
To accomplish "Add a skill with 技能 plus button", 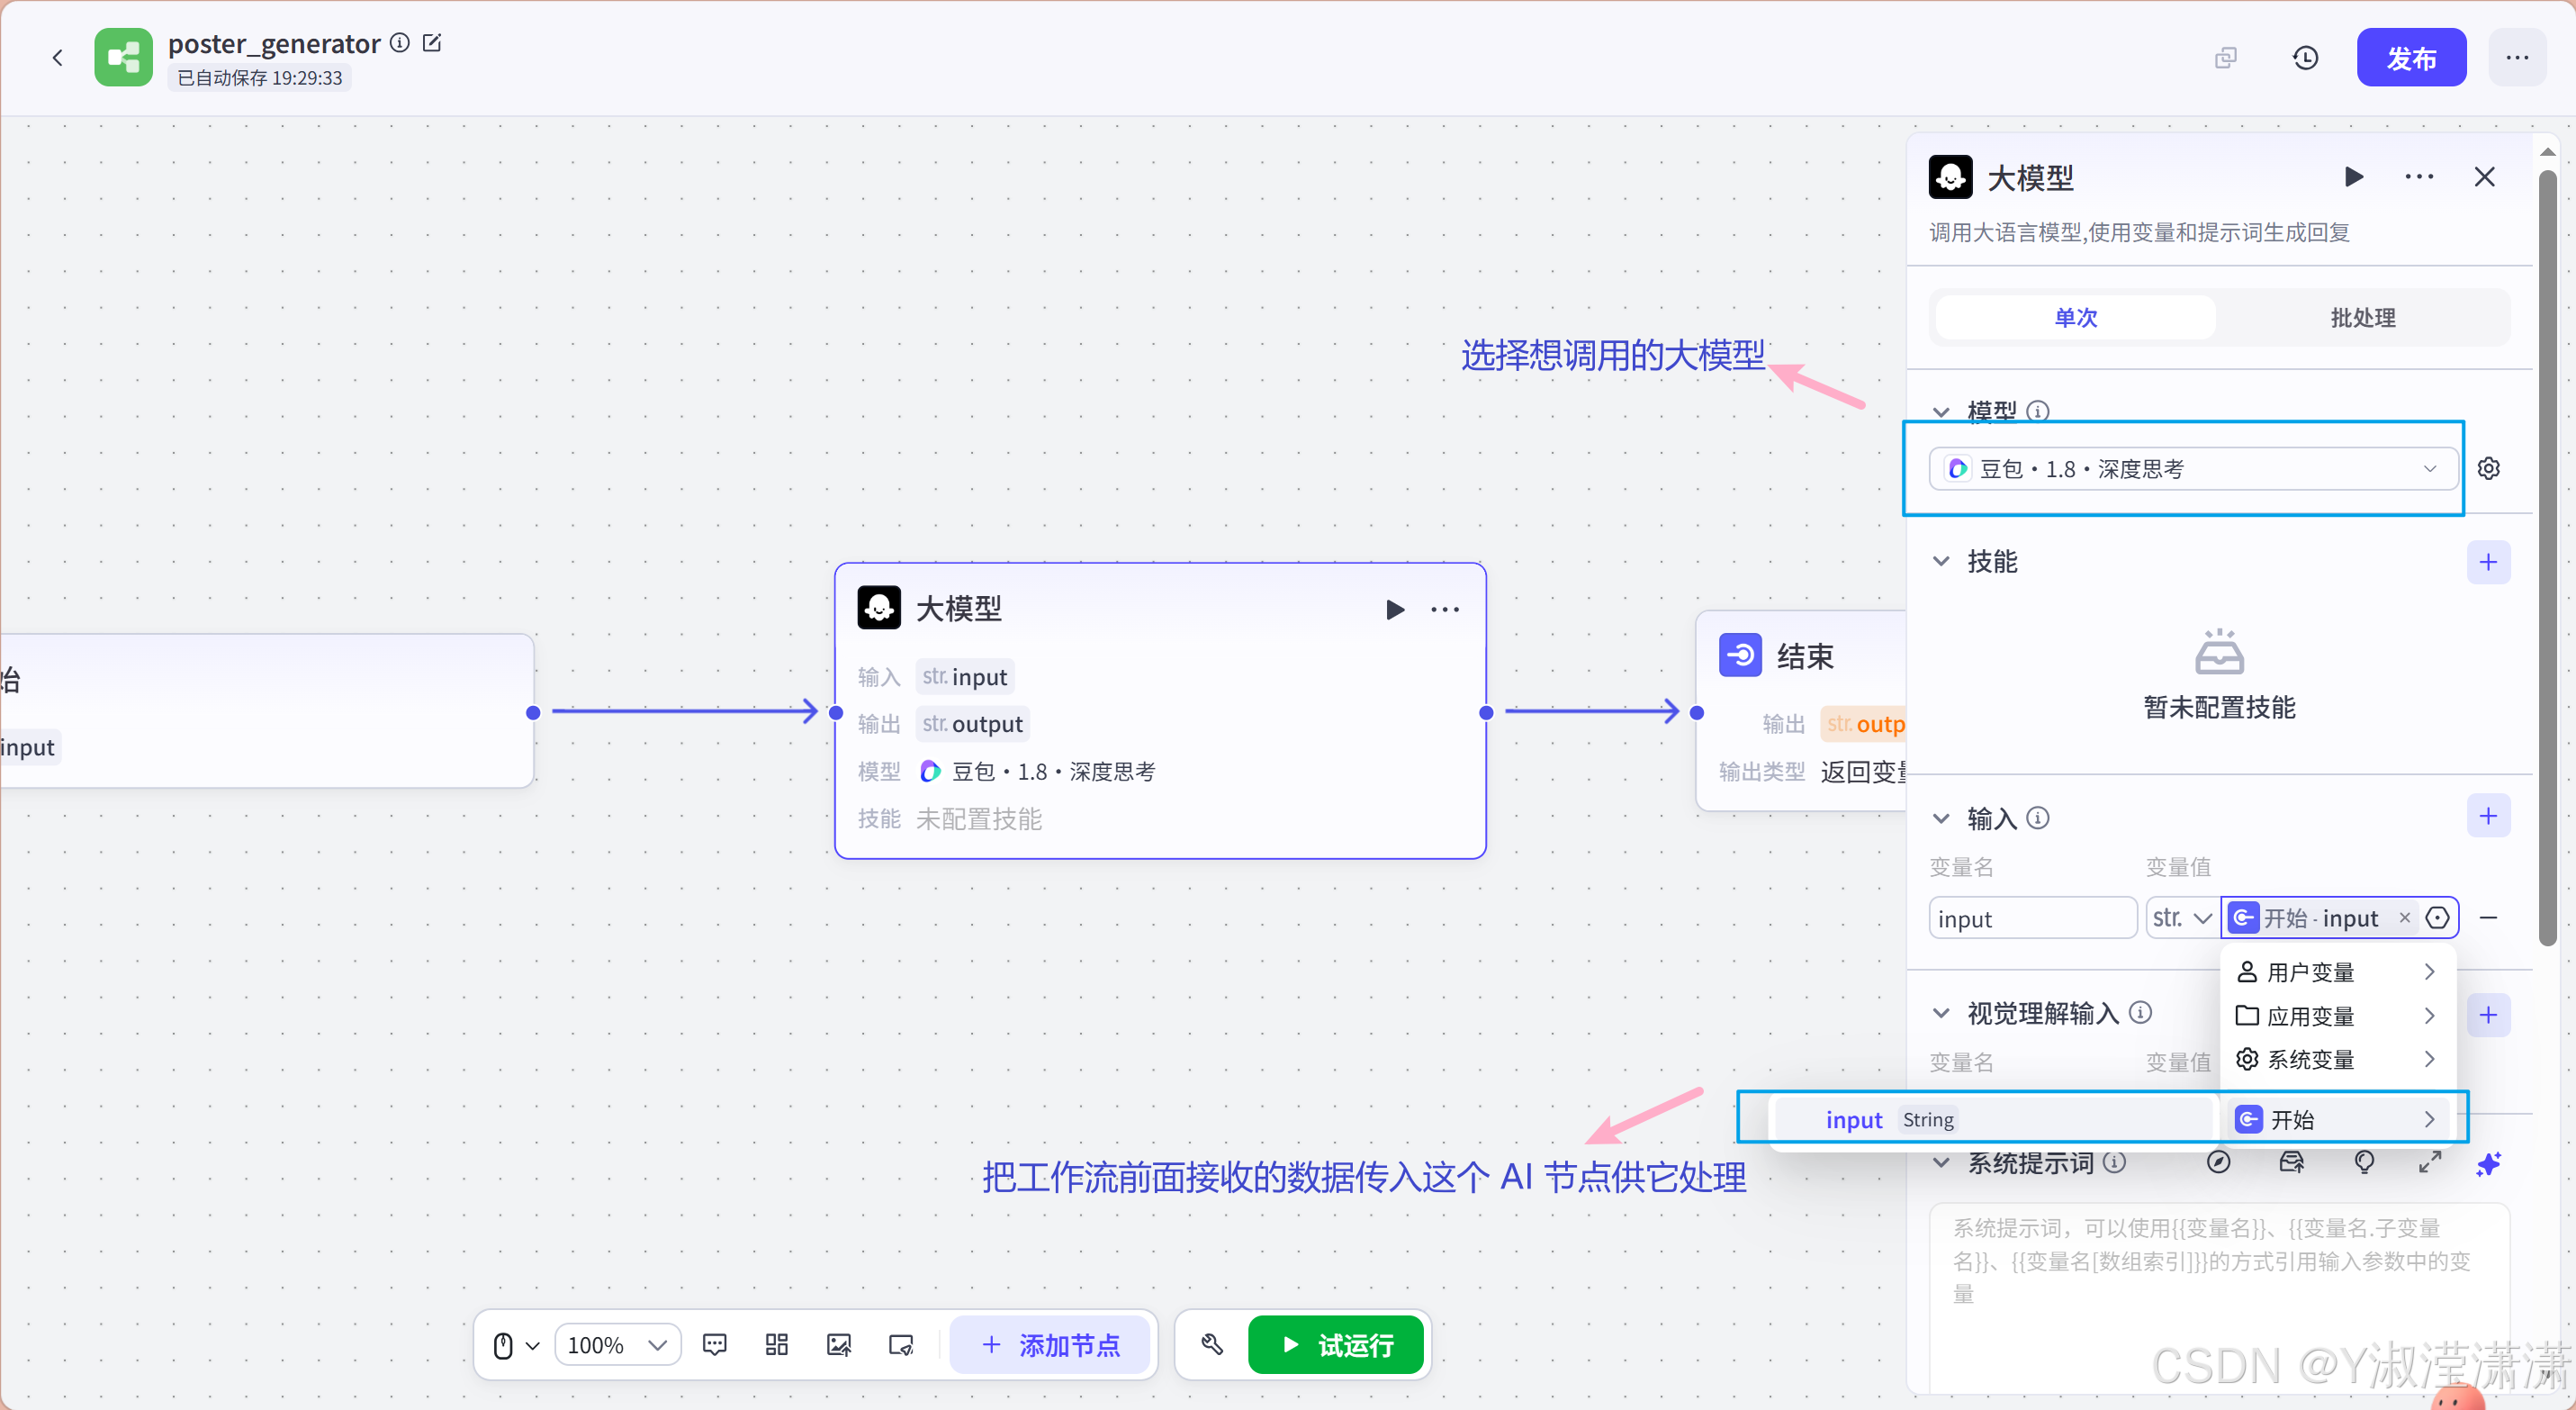I will pyautogui.click(x=2488, y=562).
